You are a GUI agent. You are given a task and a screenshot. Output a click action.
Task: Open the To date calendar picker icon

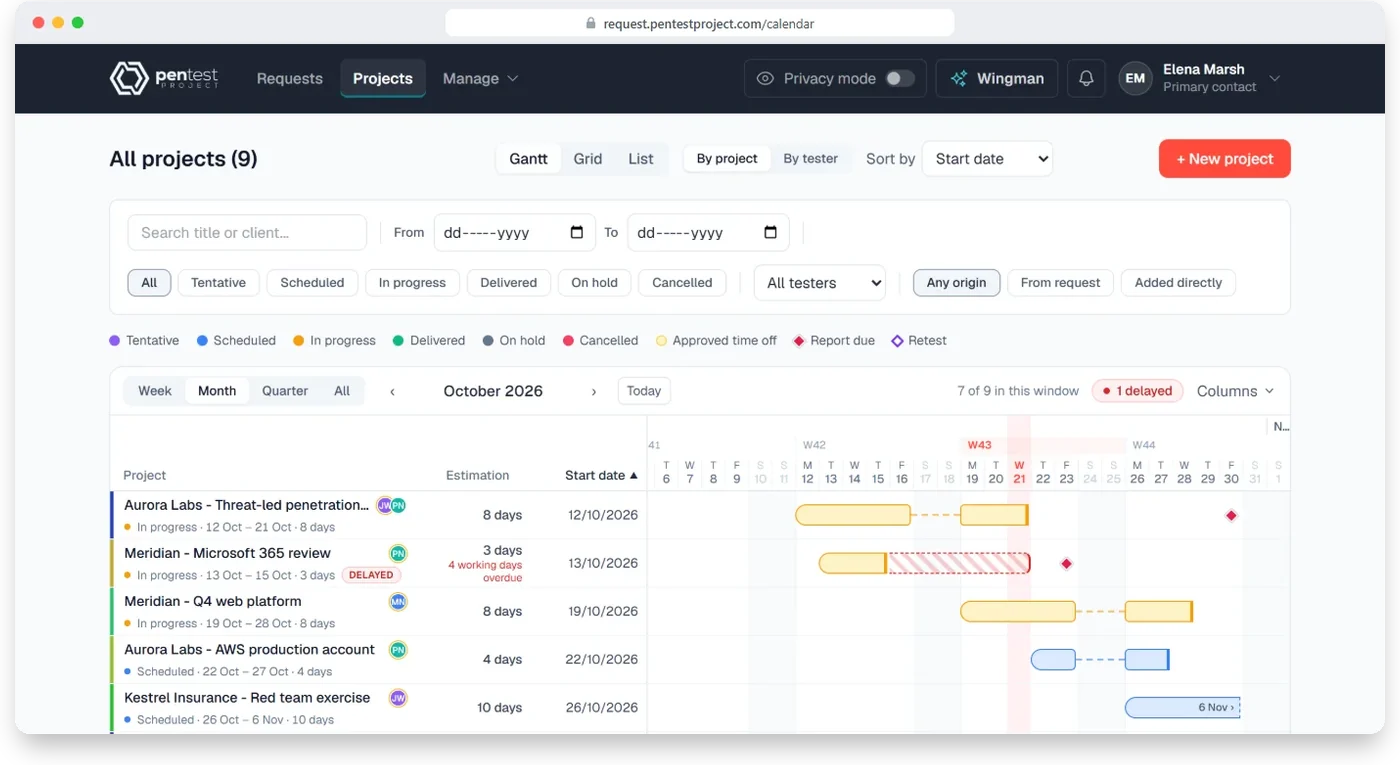click(771, 233)
